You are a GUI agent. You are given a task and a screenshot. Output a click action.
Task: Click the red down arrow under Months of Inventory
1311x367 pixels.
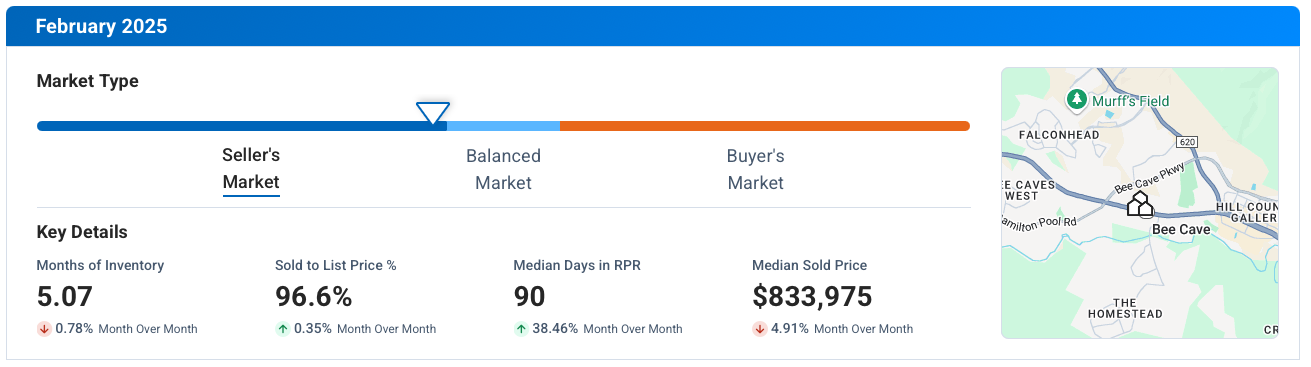(x=44, y=329)
